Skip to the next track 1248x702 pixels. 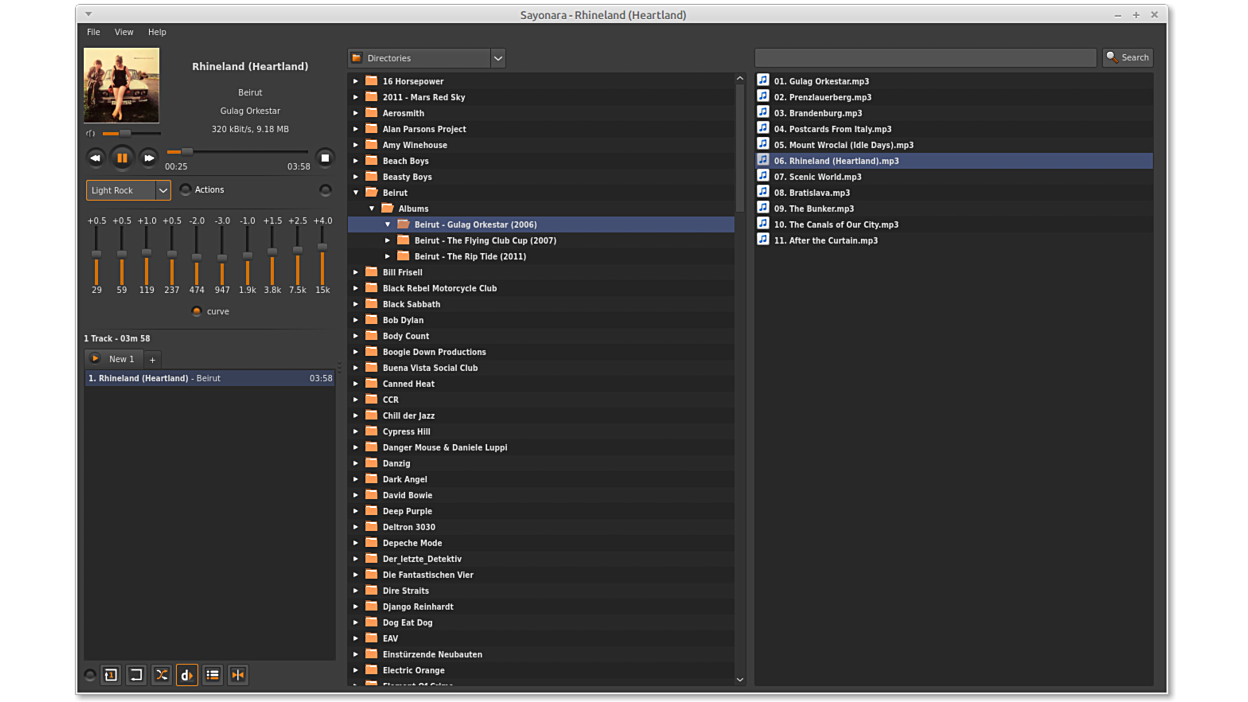(x=148, y=158)
